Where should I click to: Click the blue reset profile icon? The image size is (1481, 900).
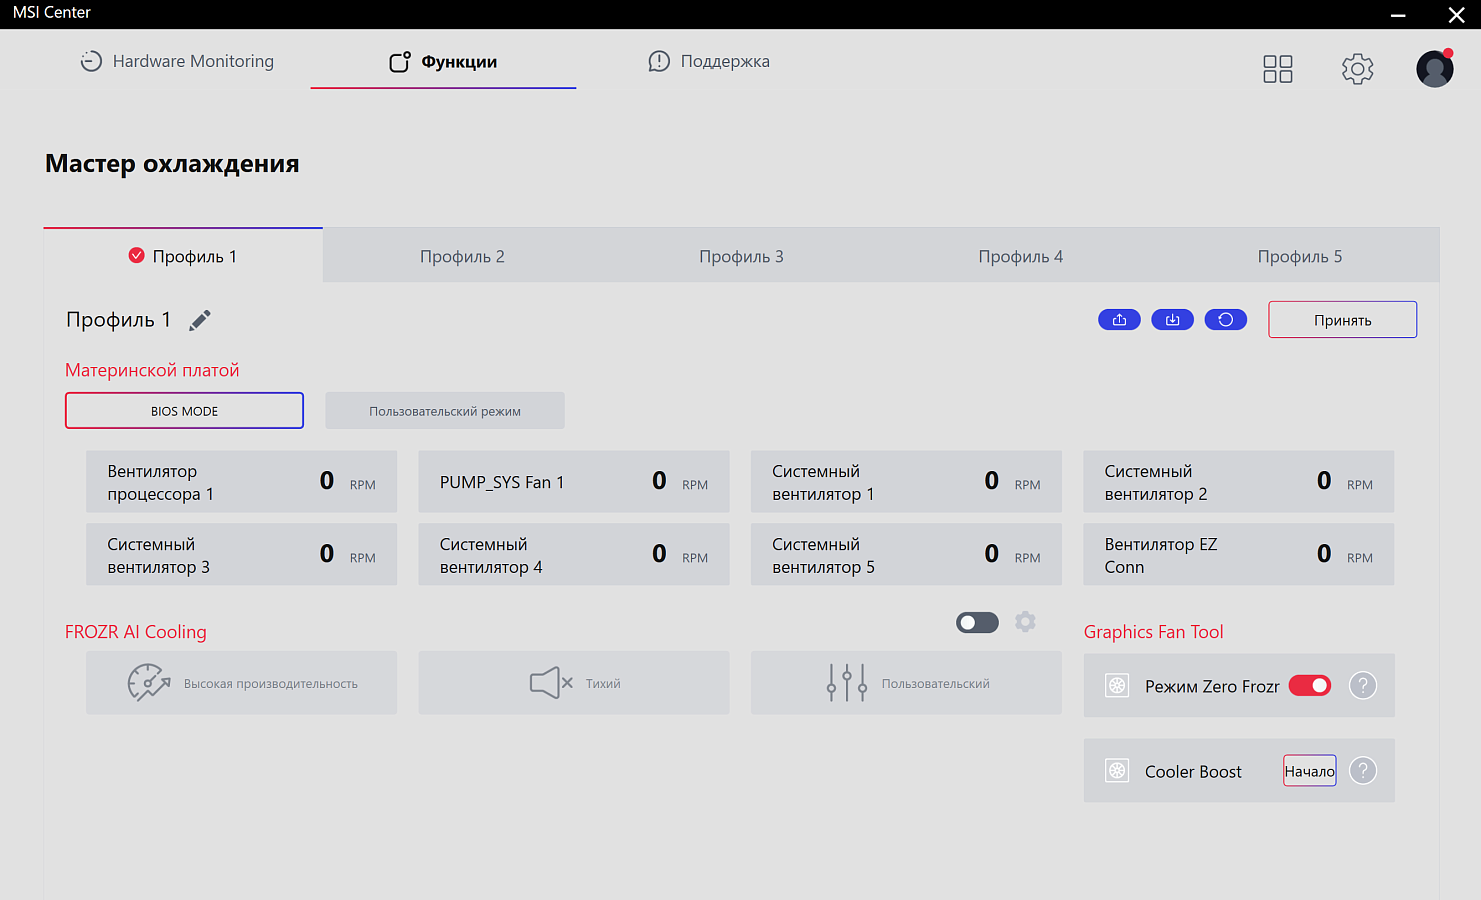click(1226, 320)
